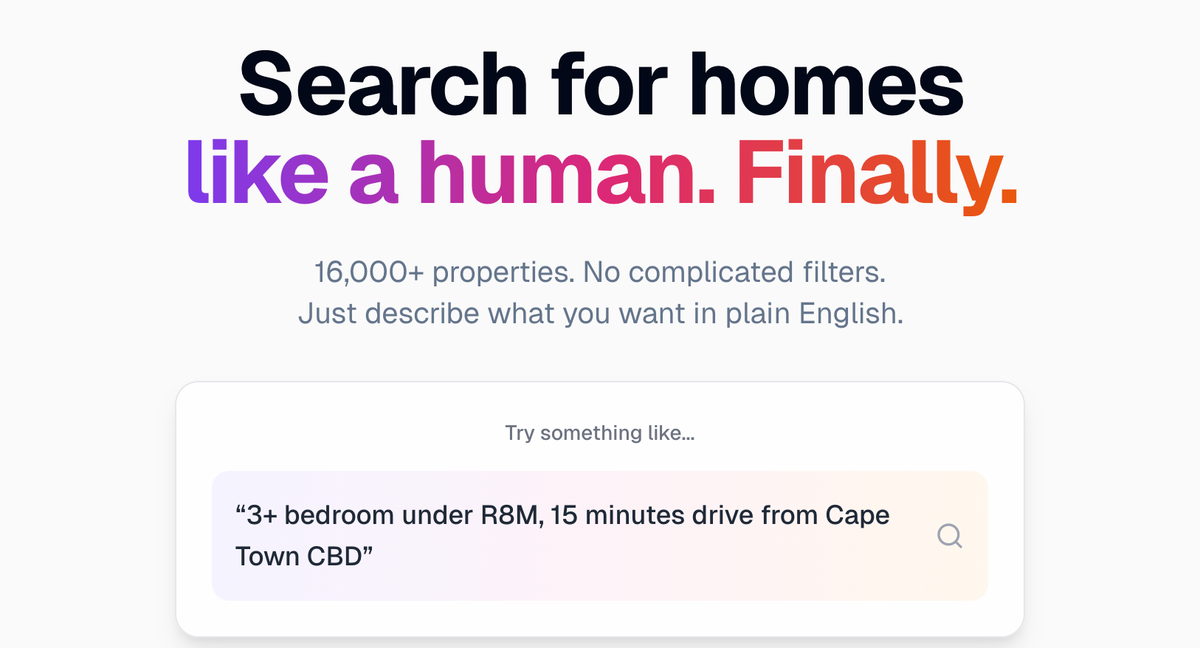This screenshot has width=1200, height=648.
Task: Click the magnifying glass search icon
Action: pyautogui.click(x=949, y=536)
